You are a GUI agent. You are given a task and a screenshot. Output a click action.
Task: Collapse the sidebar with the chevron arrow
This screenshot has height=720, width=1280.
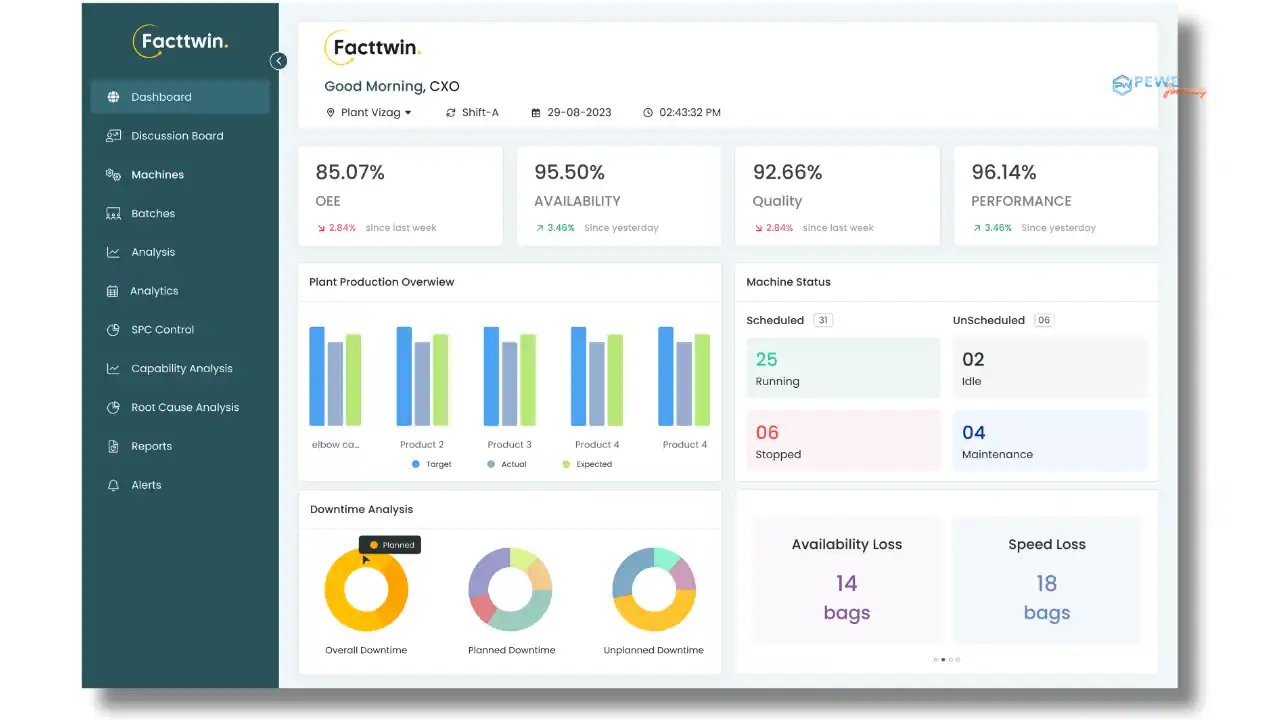tap(278, 60)
